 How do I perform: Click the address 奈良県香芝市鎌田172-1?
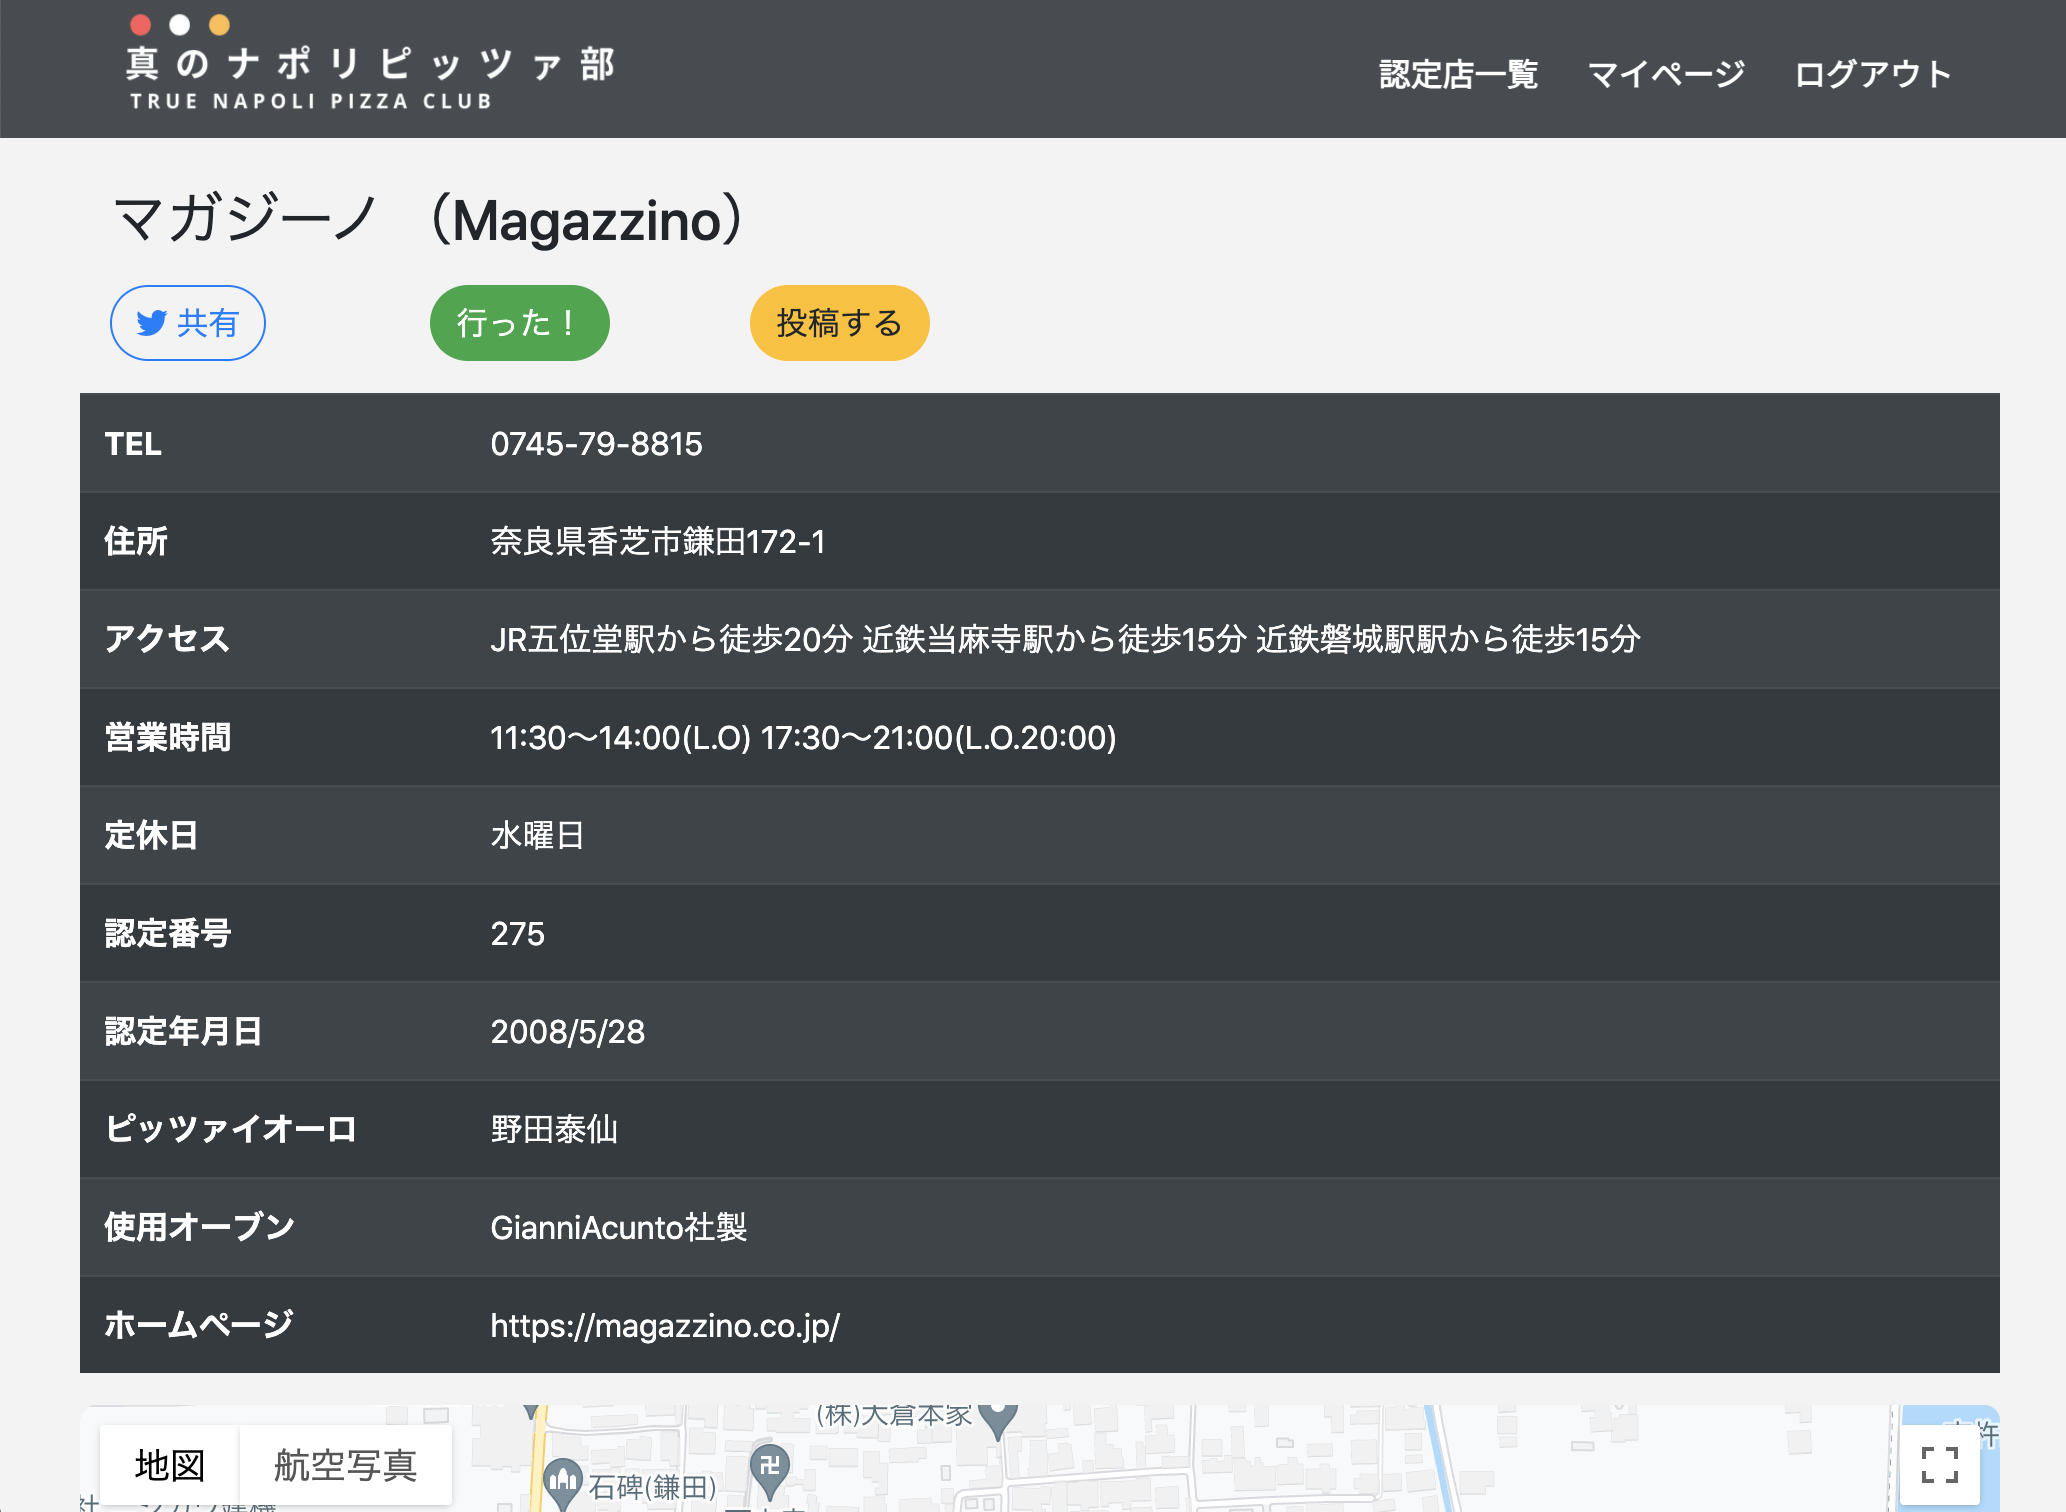pyautogui.click(x=657, y=541)
